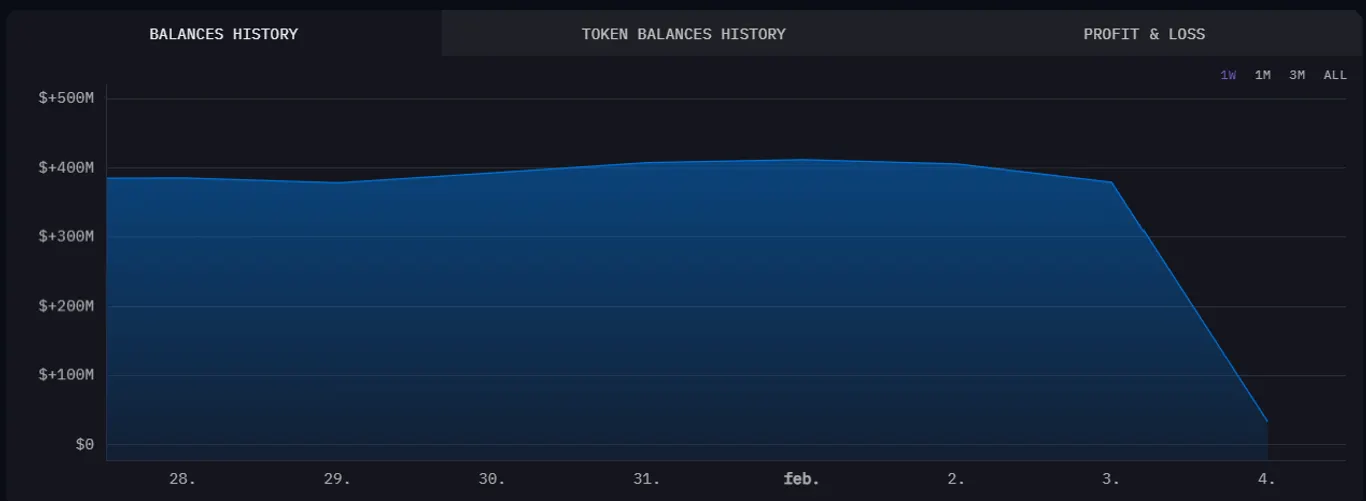This screenshot has height=501, width=1366.
Task: Click the $0 y-axis label
Action: (85, 445)
